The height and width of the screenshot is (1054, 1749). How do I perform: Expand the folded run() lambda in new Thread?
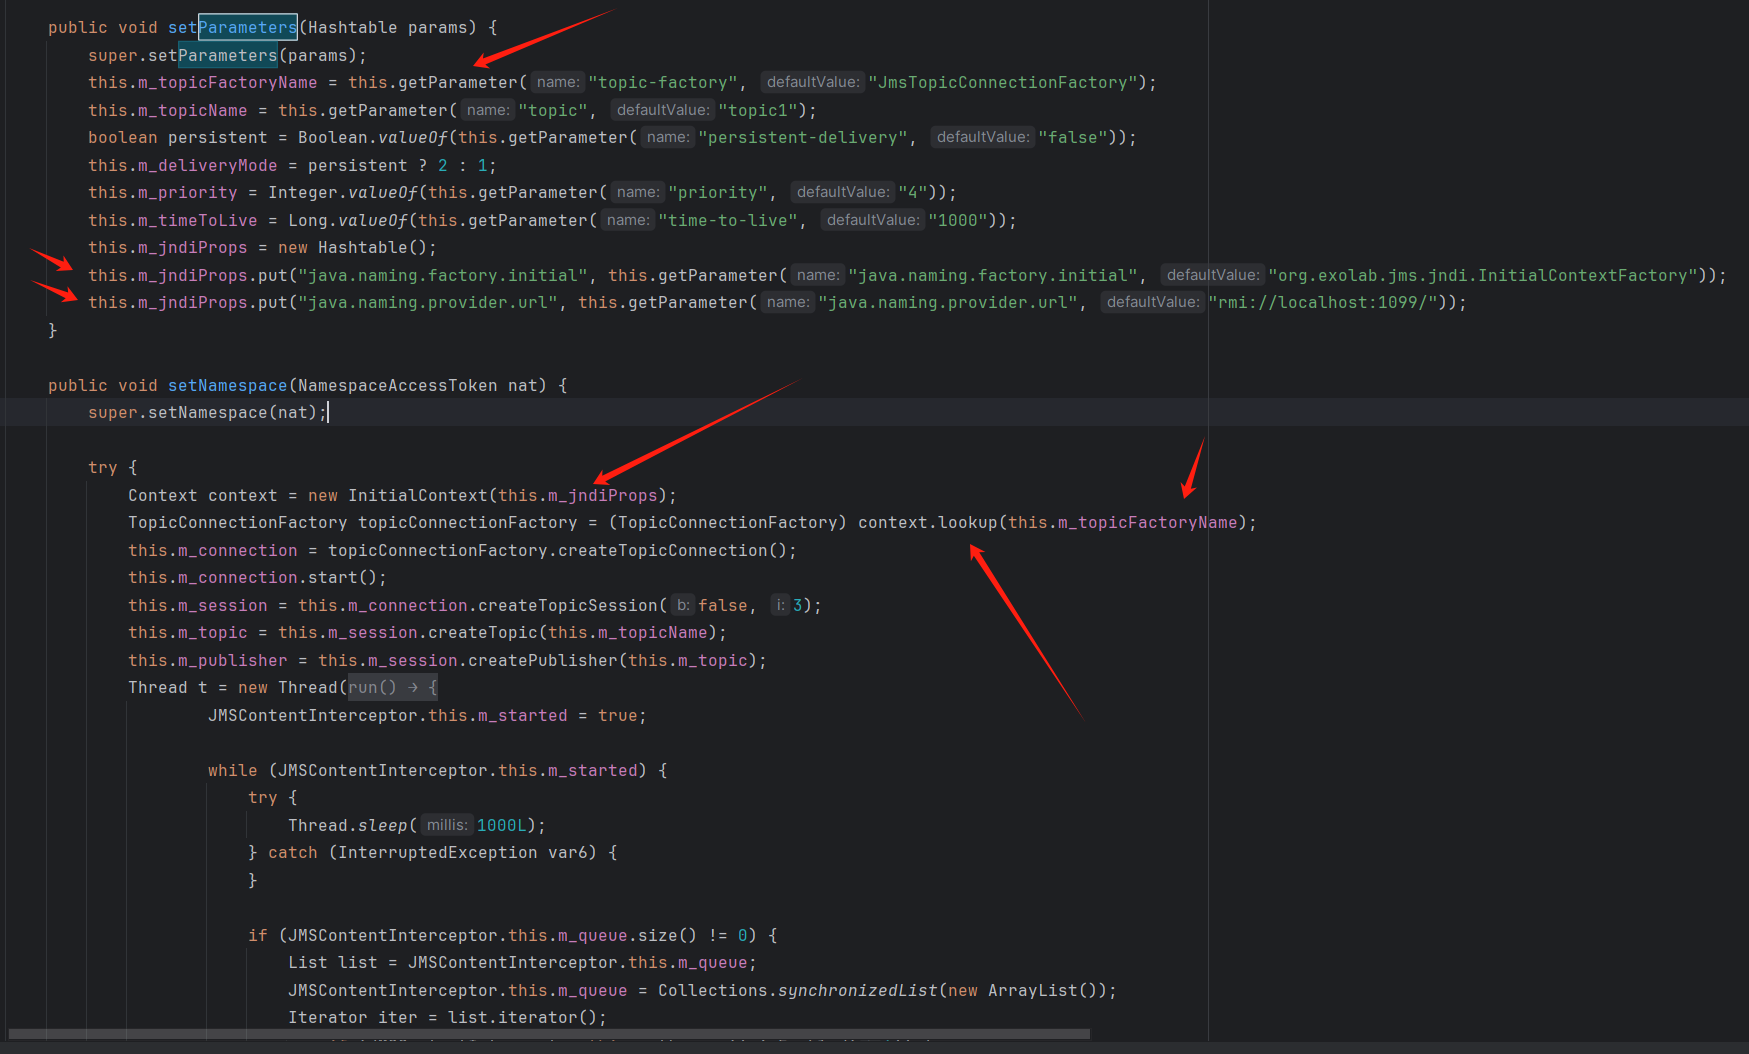click(392, 687)
